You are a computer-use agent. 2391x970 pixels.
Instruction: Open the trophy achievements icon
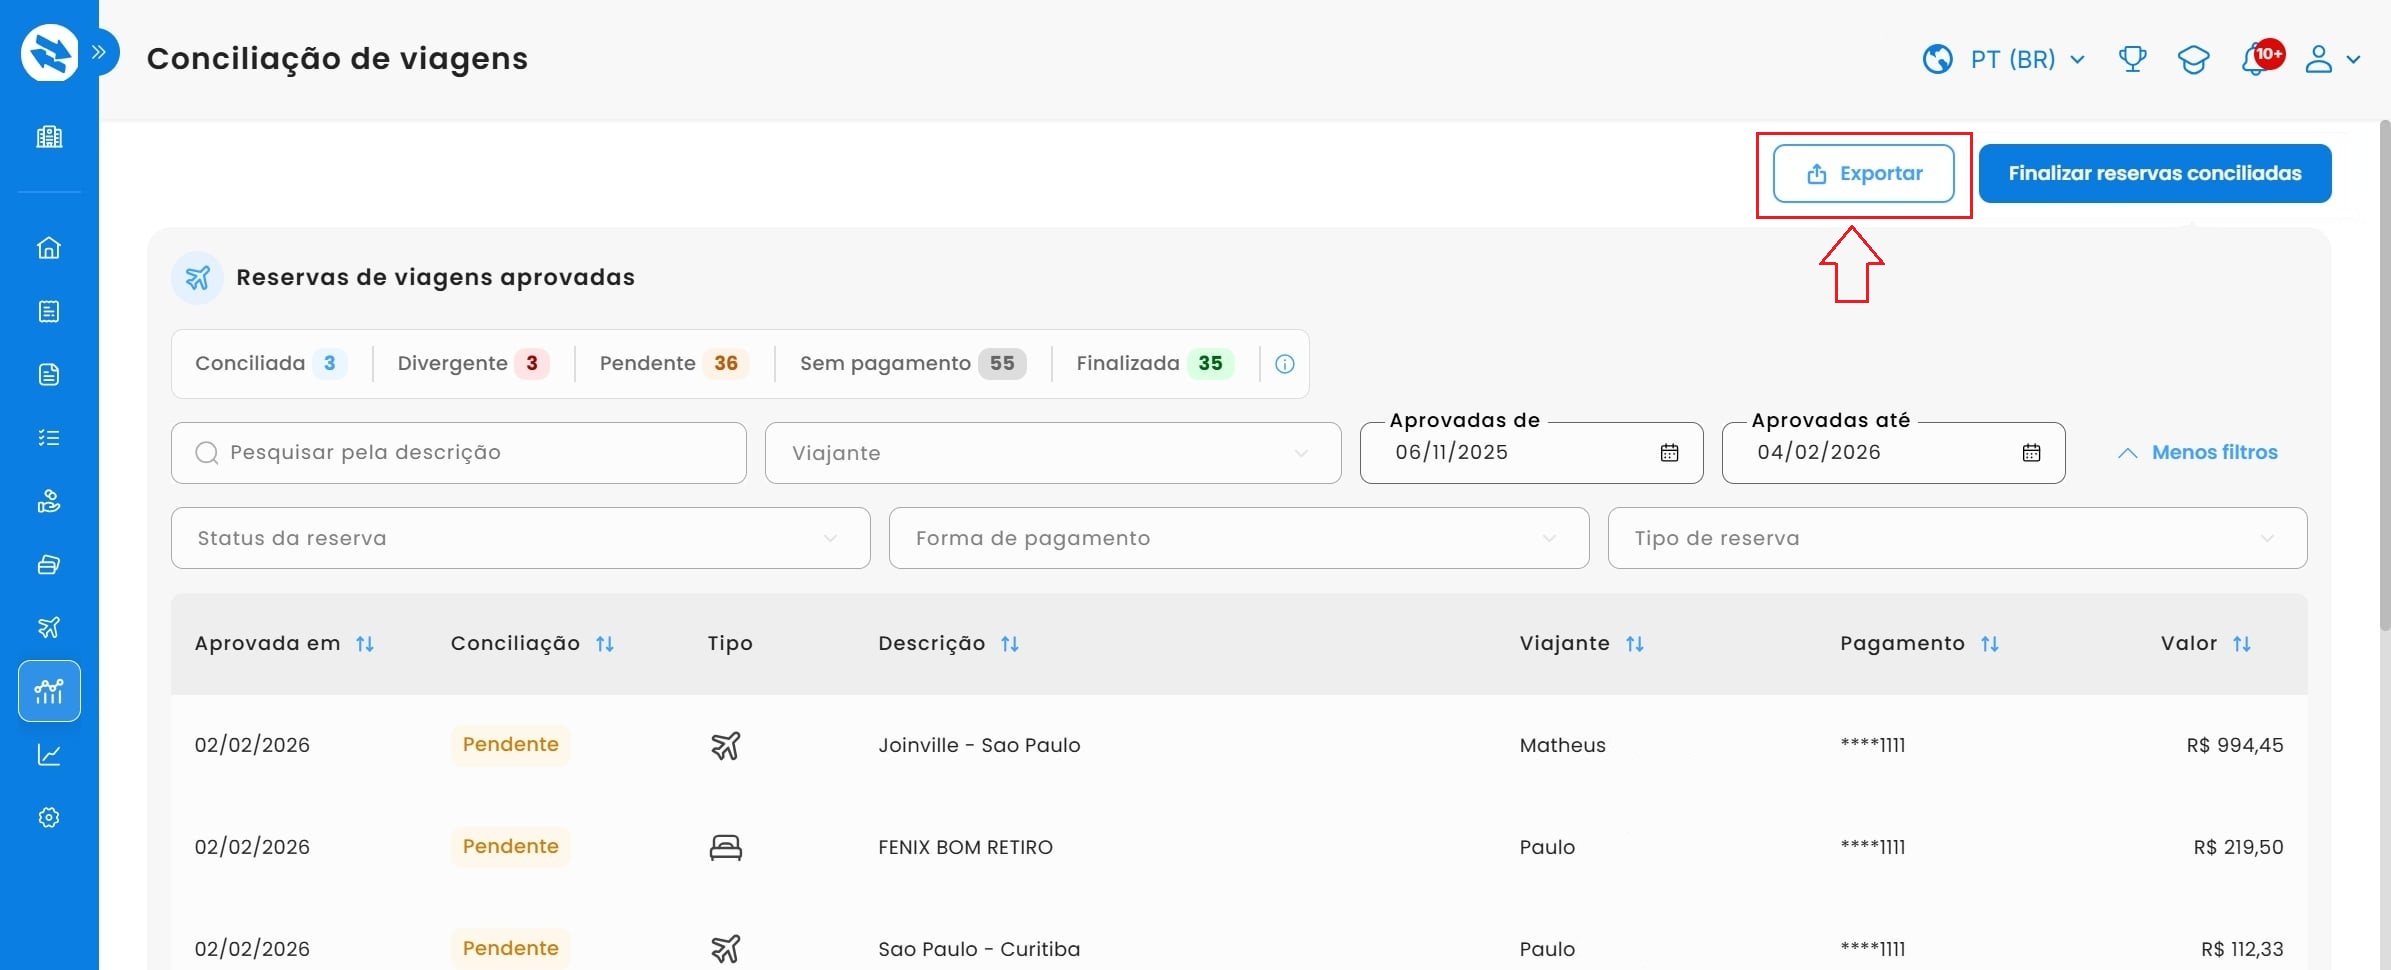tap(2132, 60)
